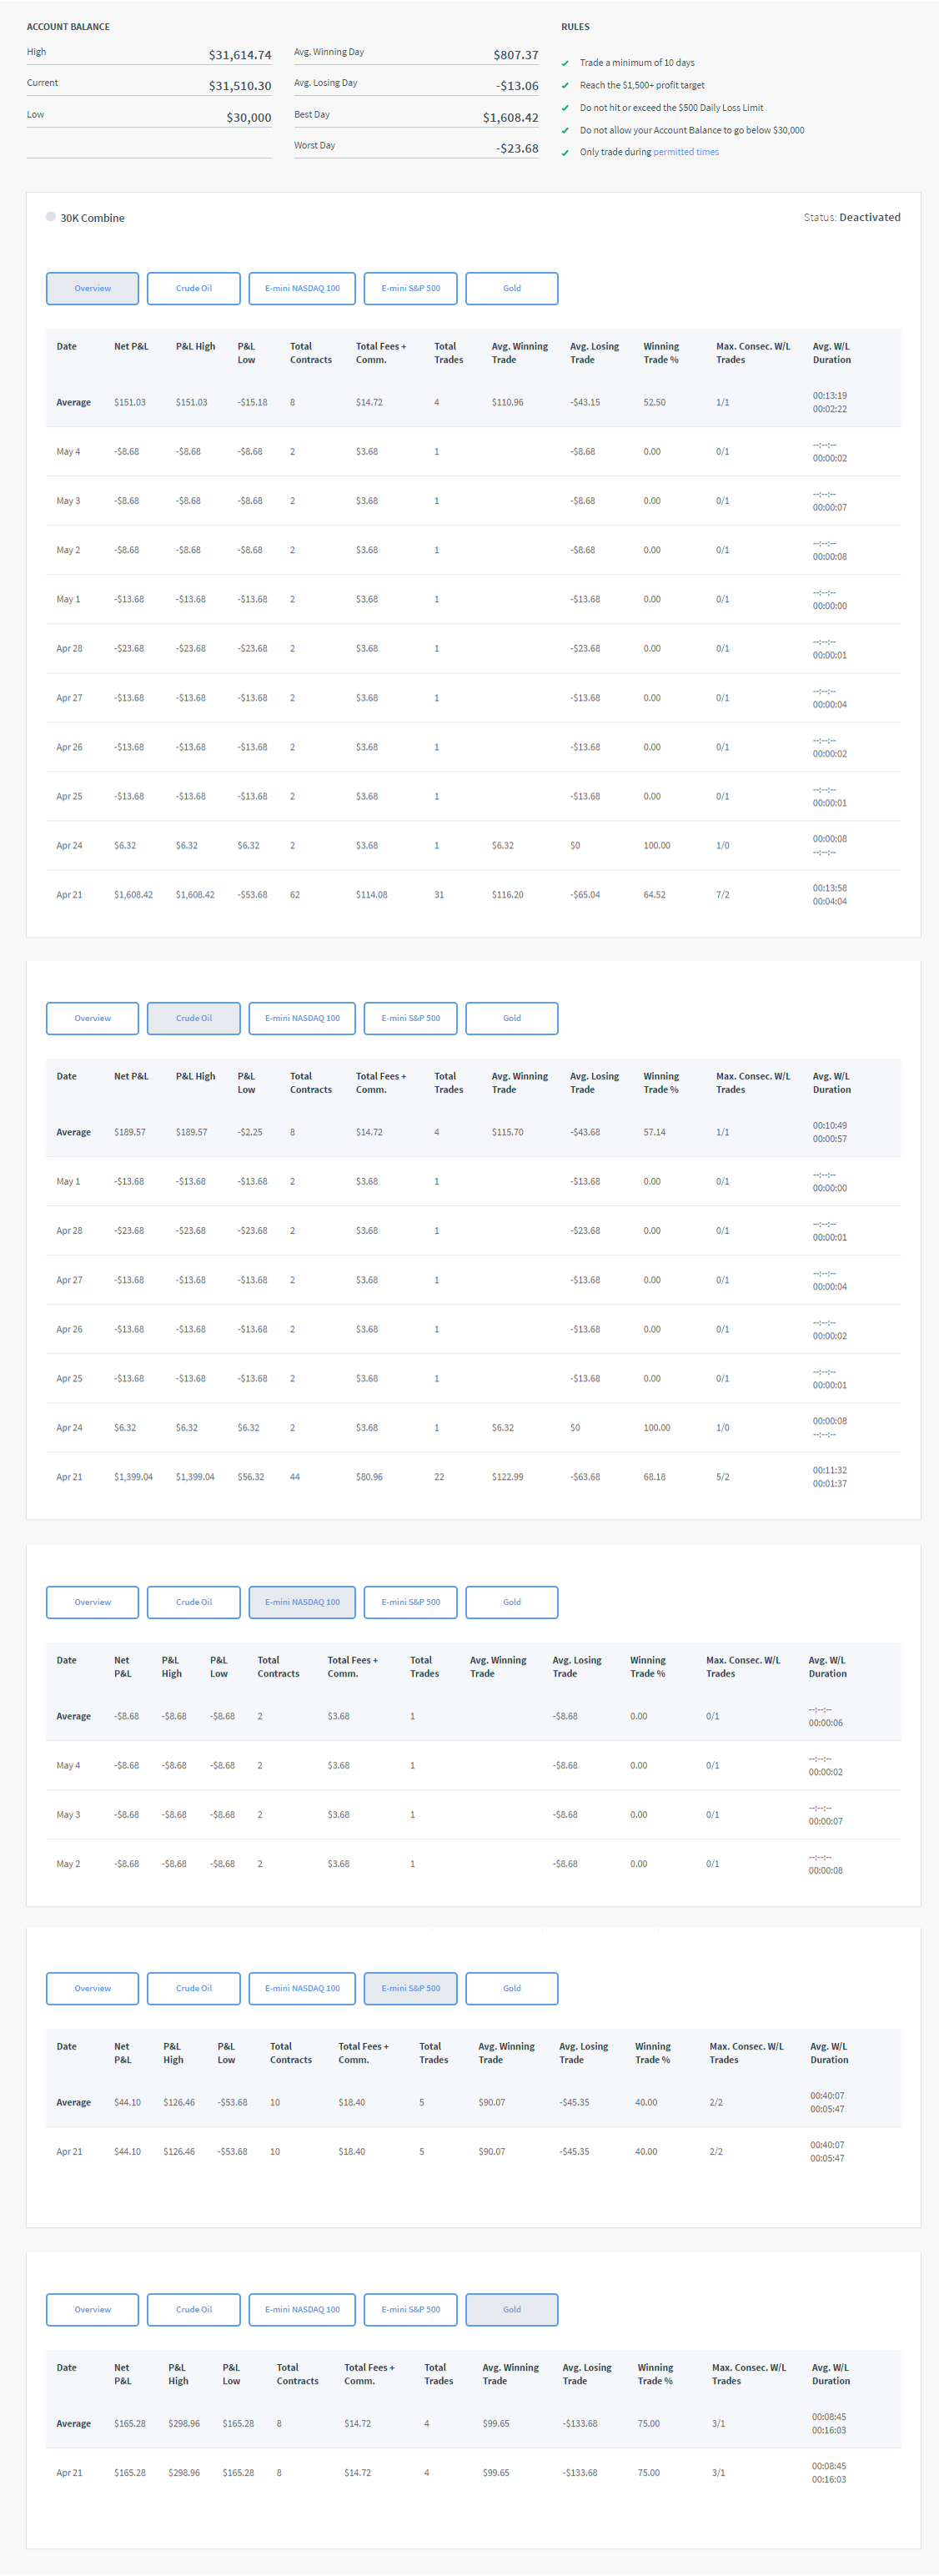Select the highlighted Gold tab in the last section
This screenshot has width=939, height=2576.
click(511, 2309)
